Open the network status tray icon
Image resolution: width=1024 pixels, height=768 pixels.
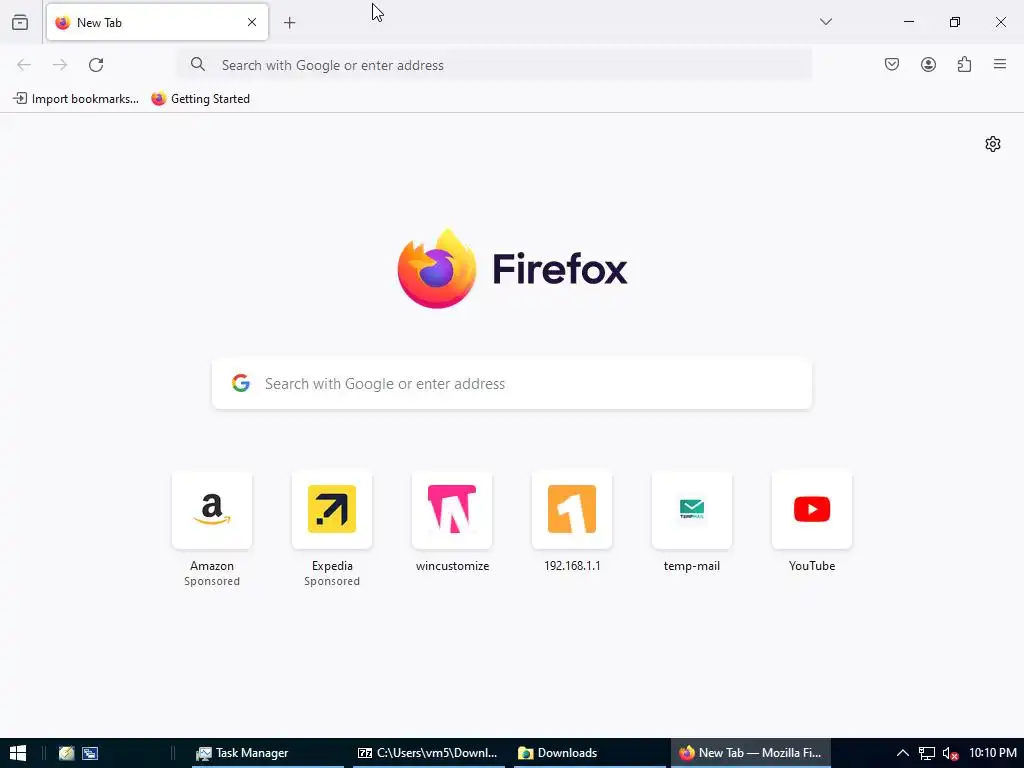pos(927,754)
